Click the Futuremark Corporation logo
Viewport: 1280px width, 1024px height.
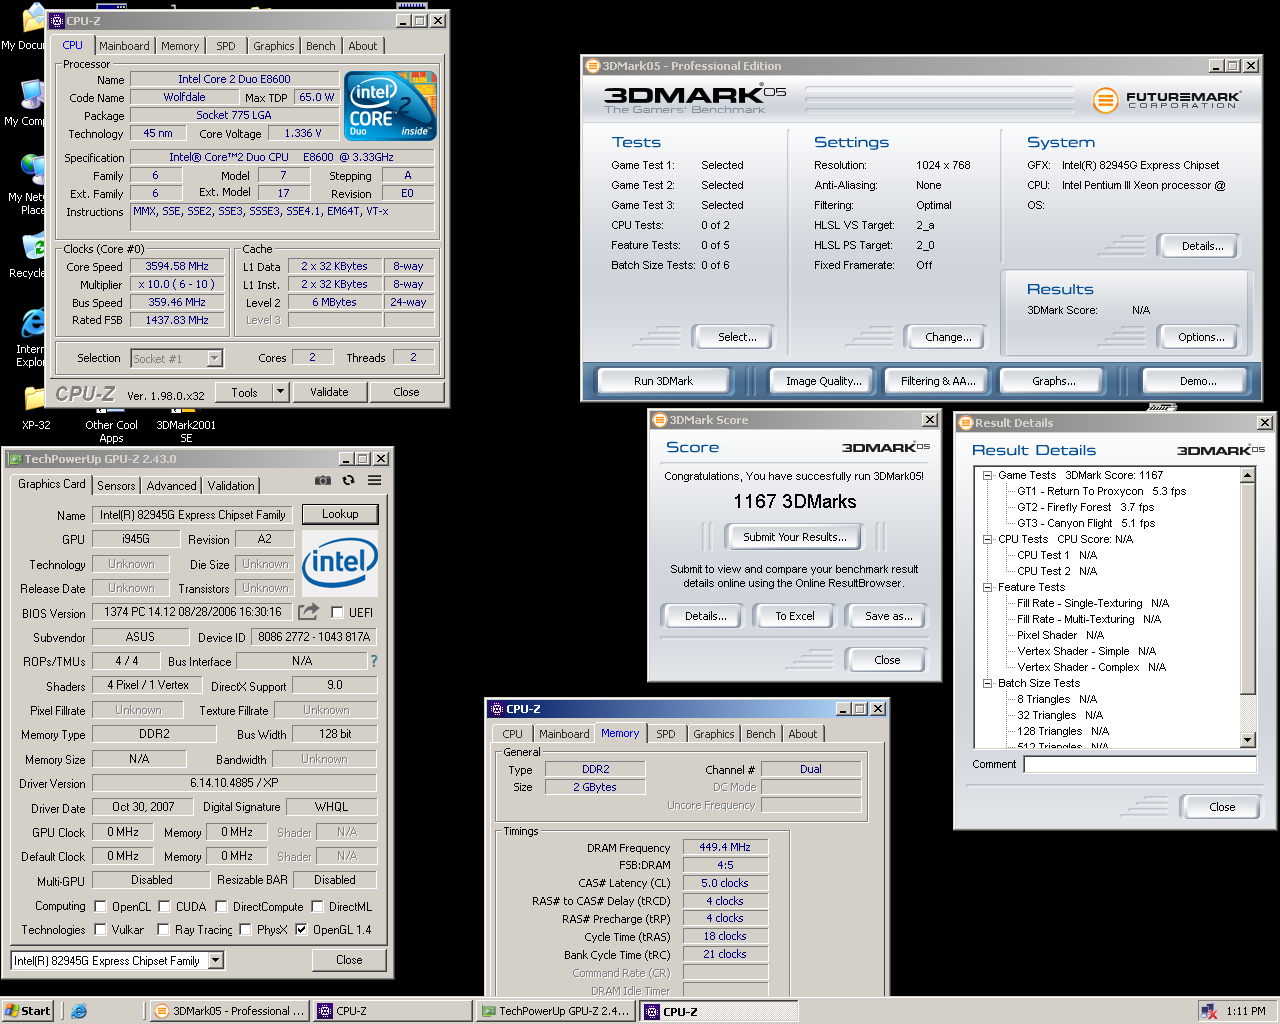1167,99
